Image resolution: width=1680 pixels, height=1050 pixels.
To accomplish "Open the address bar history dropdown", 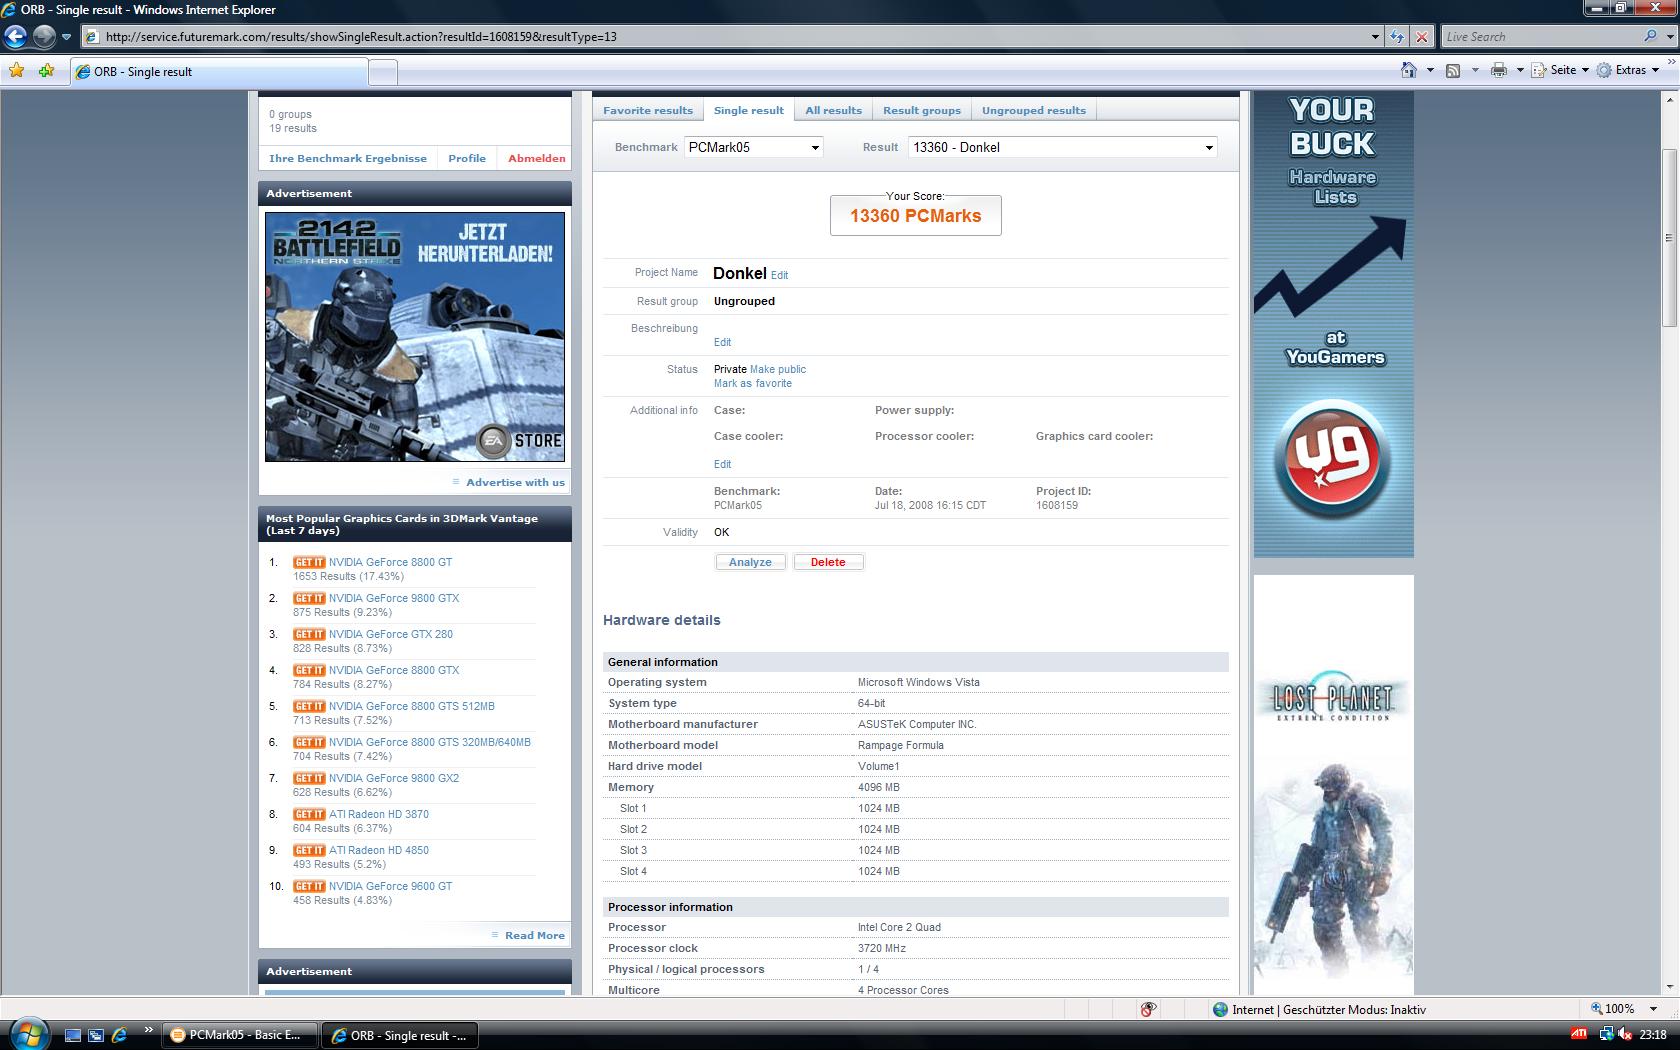I will [1375, 37].
